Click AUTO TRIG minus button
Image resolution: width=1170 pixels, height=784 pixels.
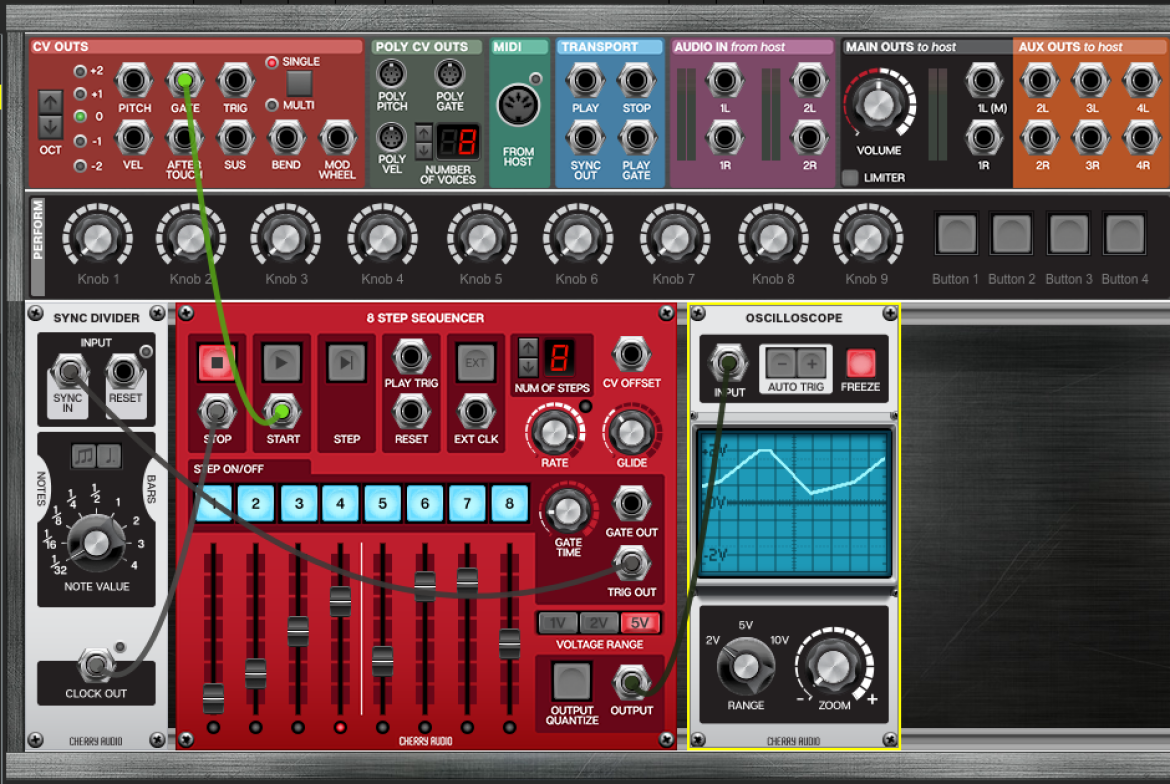pos(780,364)
